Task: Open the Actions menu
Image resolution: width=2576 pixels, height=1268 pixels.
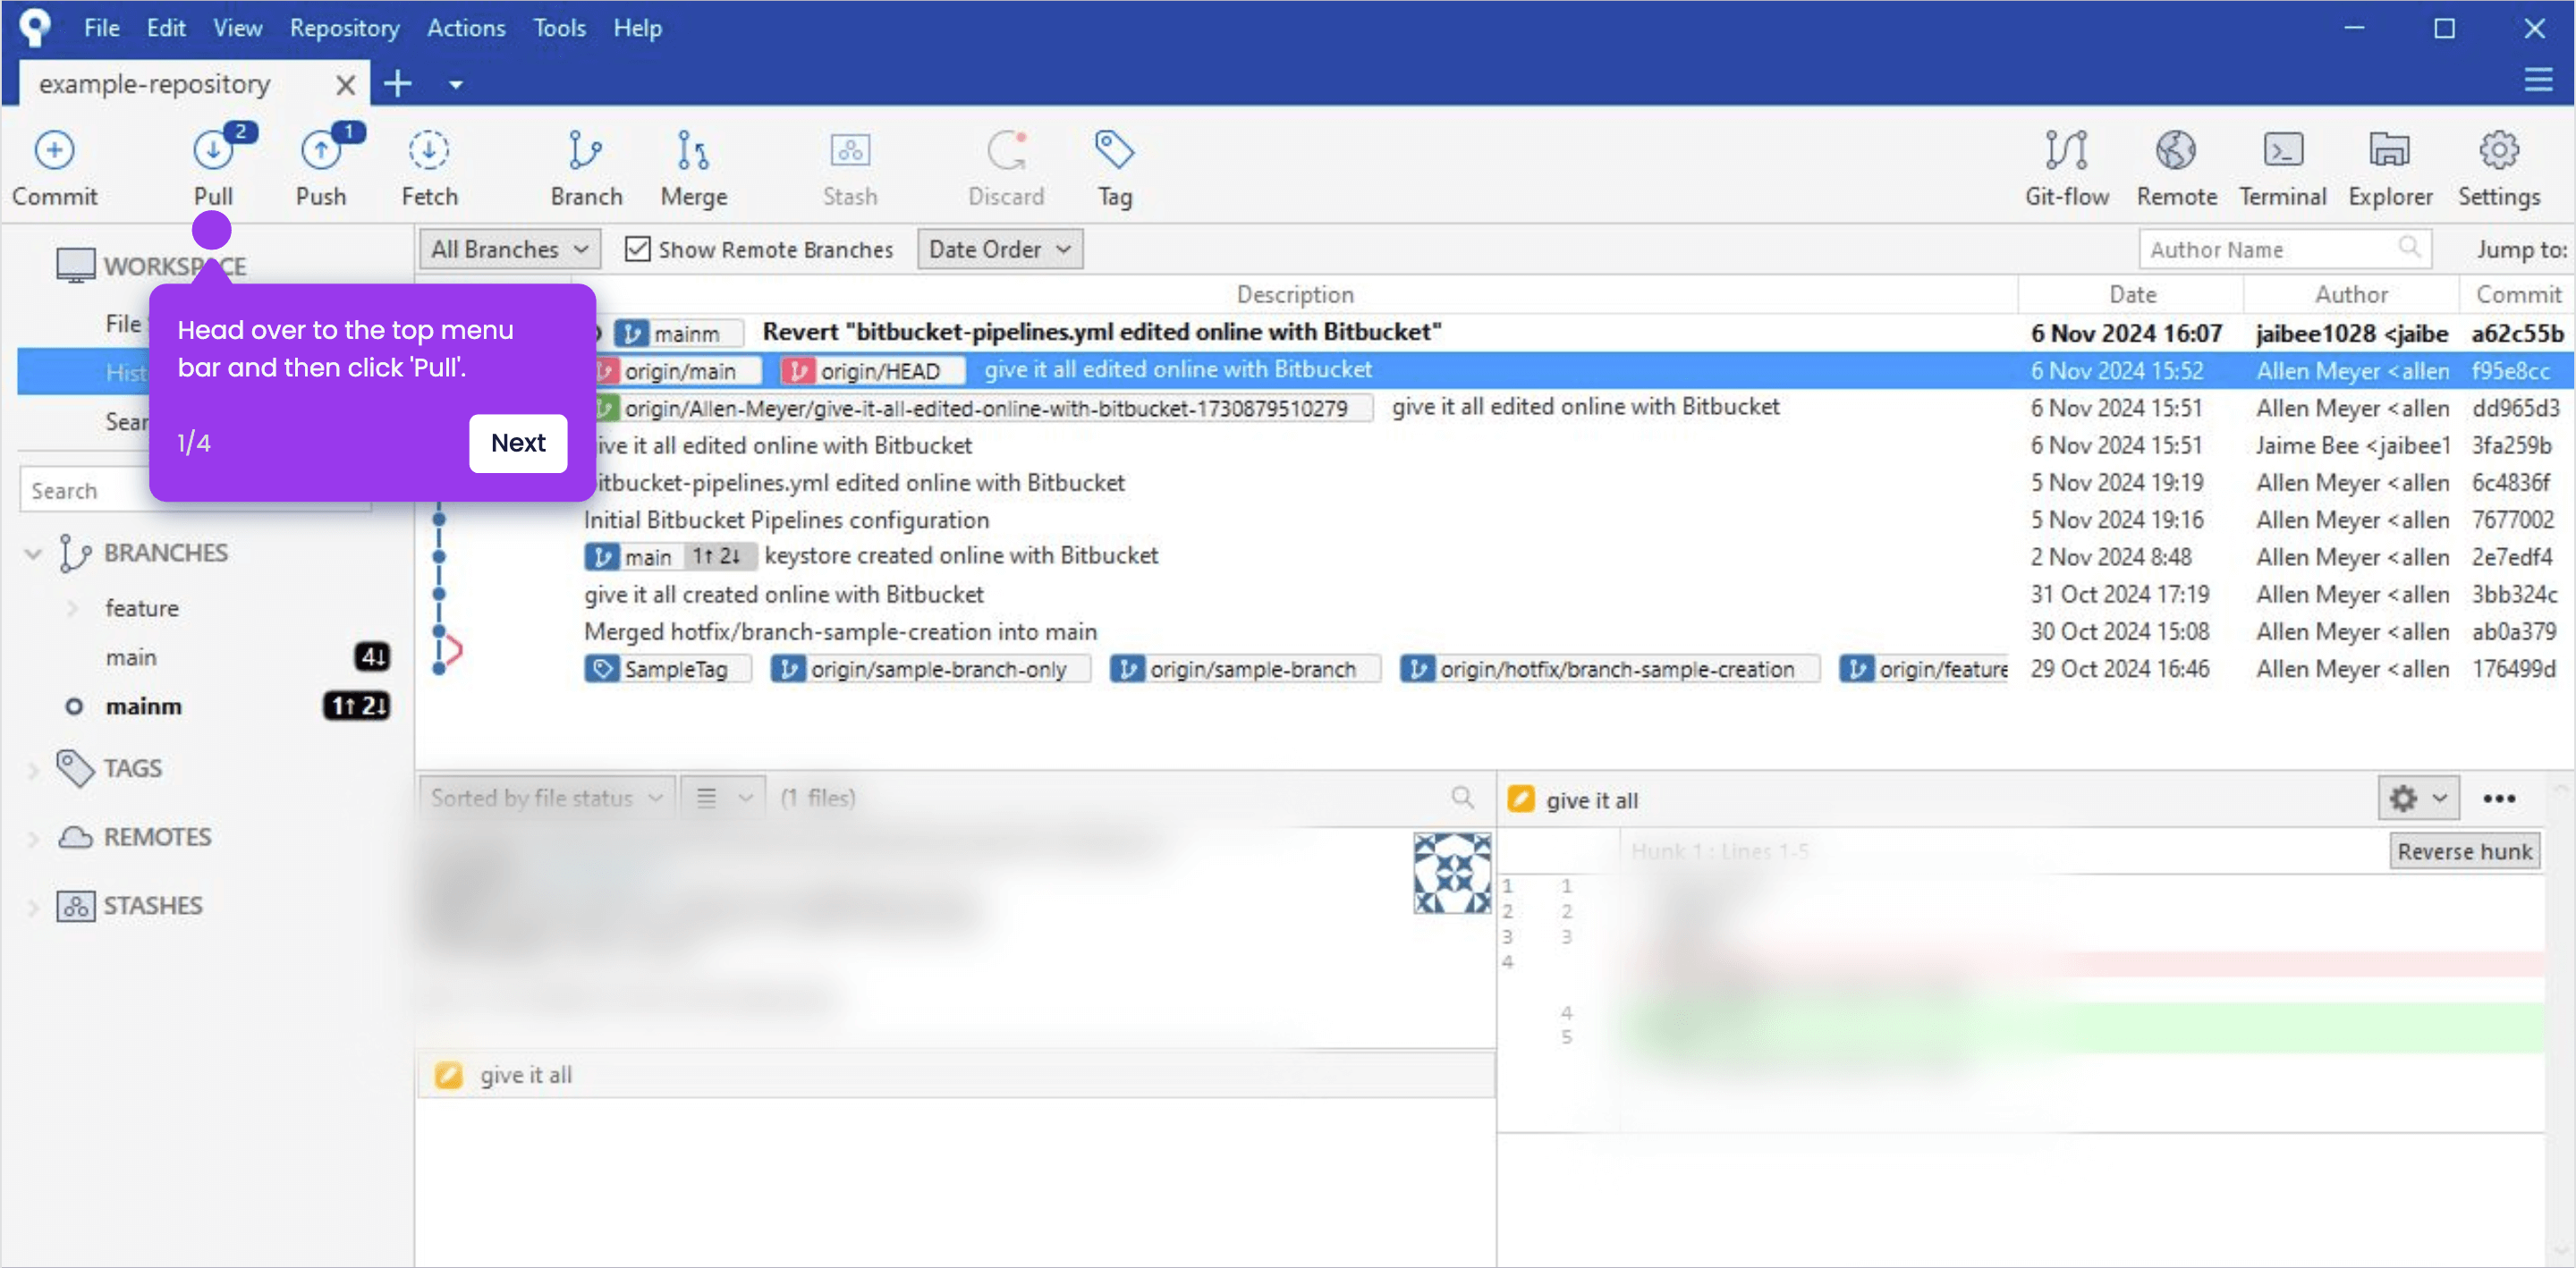Action: click(x=466, y=28)
